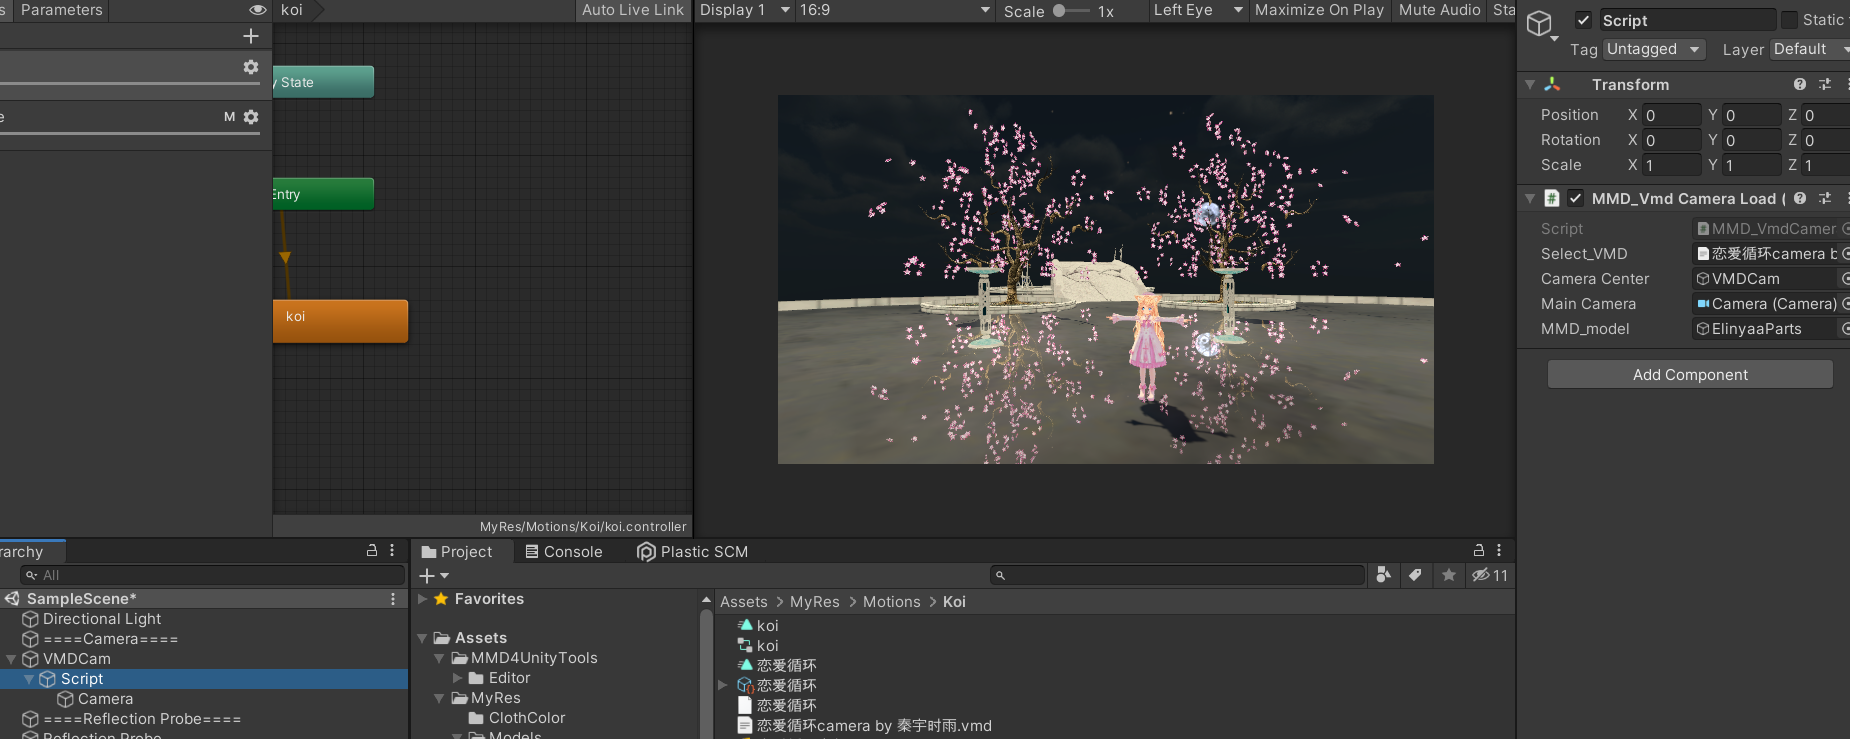Navigate to Assets in the Project breadcrumb
The height and width of the screenshot is (739, 1850).
pyautogui.click(x=744, y=602)
